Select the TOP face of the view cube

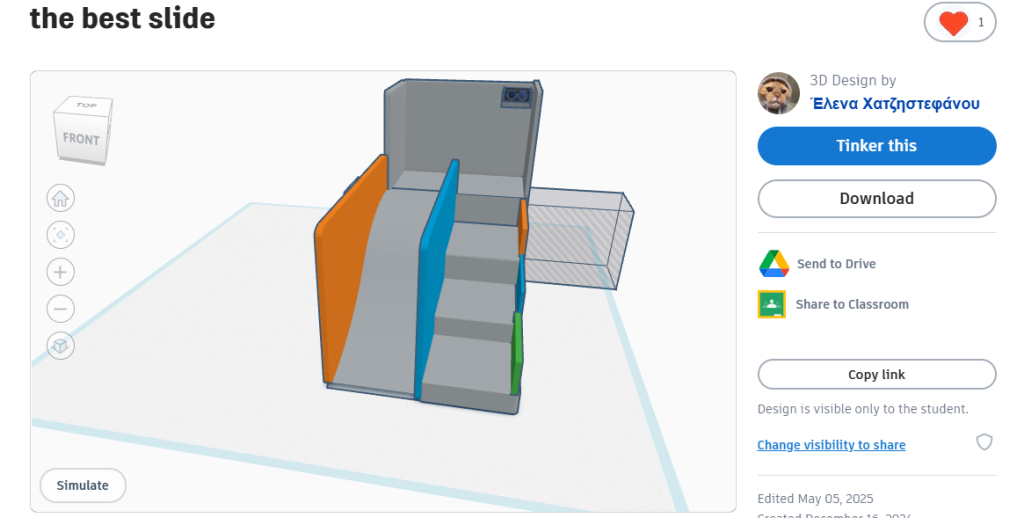click(87, 105)
